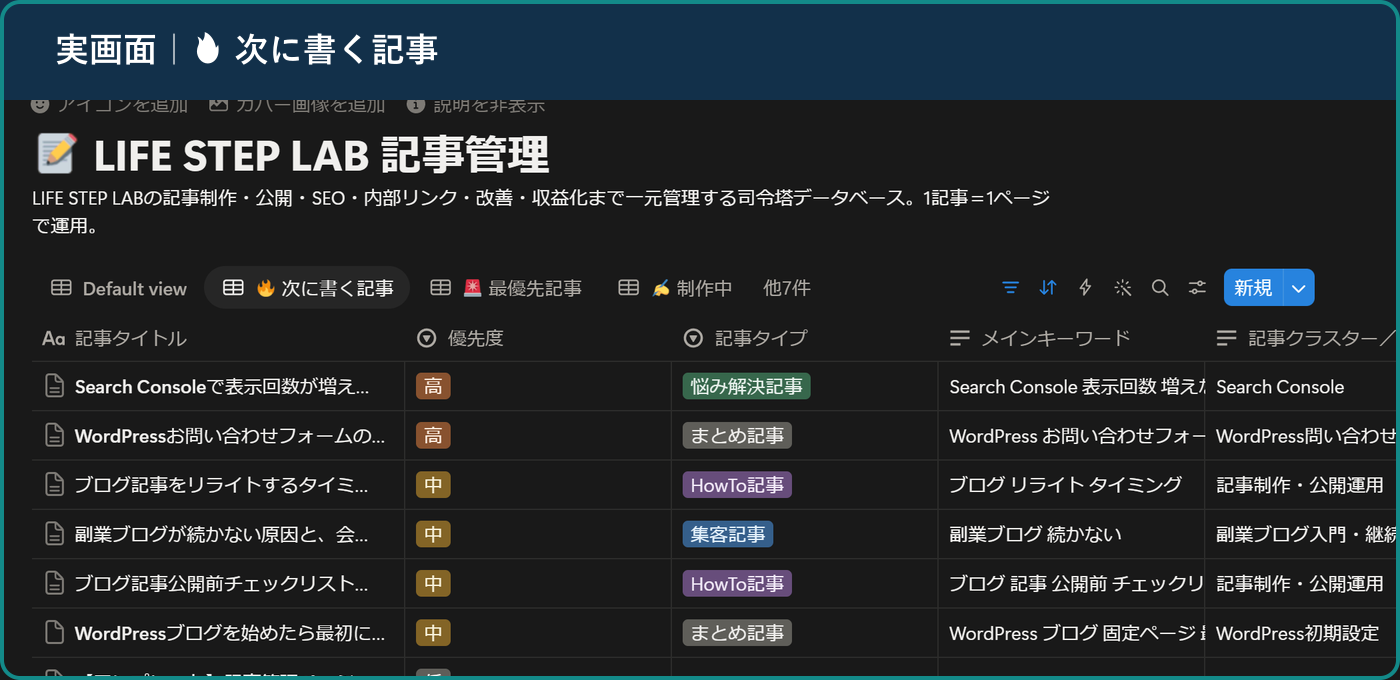Open the メインキーワード column header
The image size is (1400, 680).
click(x=1039, y=338)
